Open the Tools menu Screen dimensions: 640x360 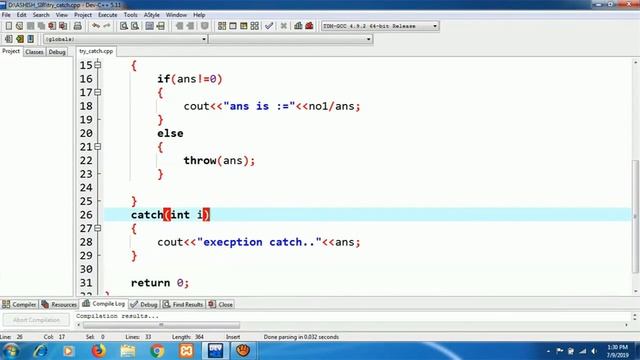click(131, 15)
